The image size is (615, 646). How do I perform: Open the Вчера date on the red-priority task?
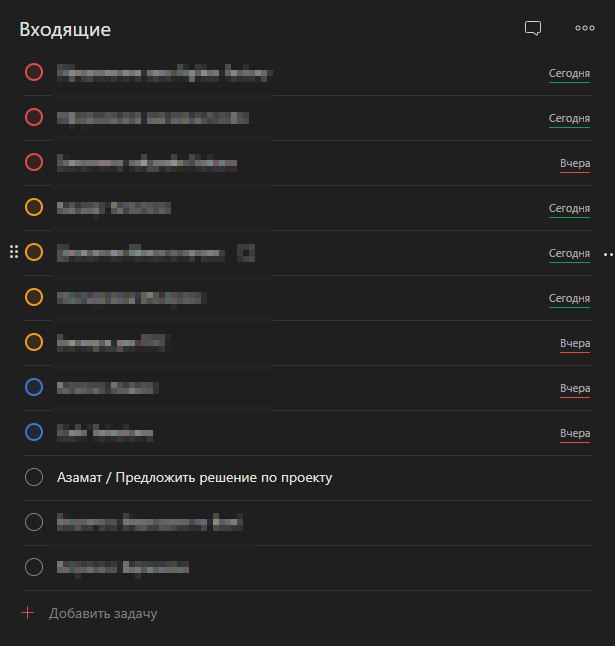tap(575, 164)
